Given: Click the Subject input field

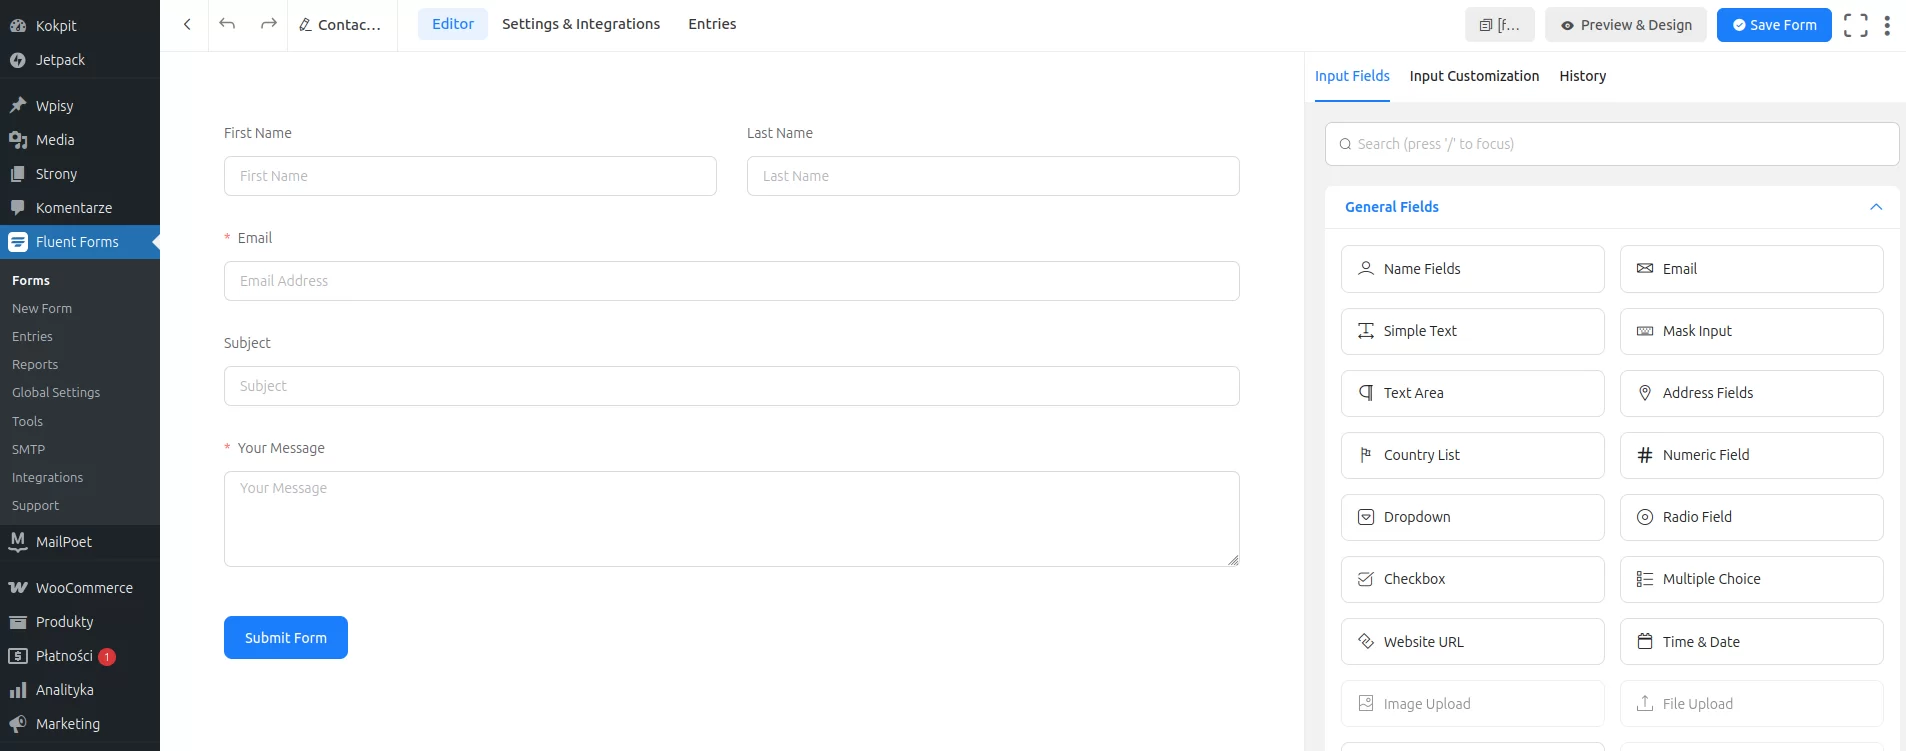Looking at the screenshot, I should tap(732, 386).
